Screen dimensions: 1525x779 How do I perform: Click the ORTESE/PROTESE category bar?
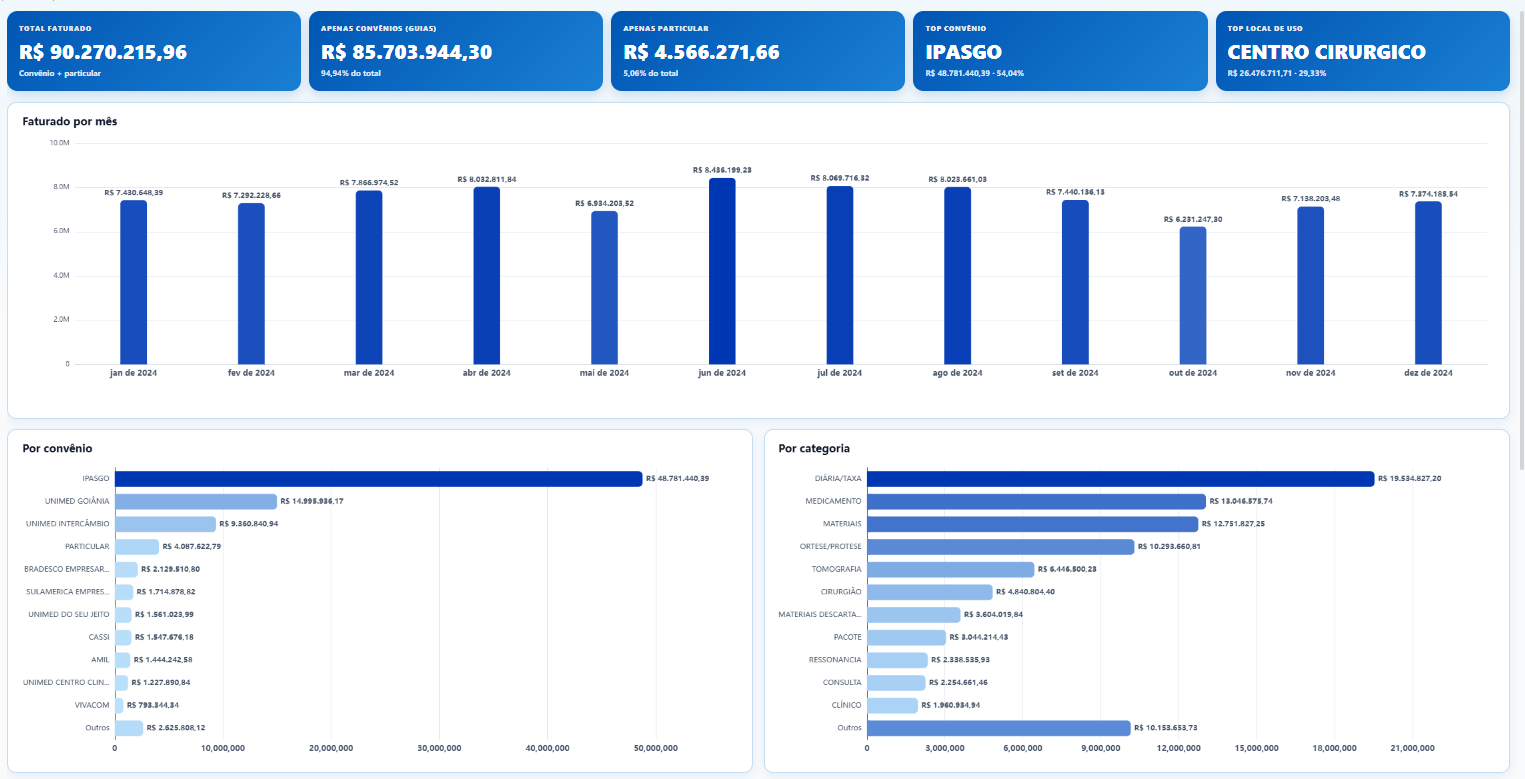pos(1001,547)
